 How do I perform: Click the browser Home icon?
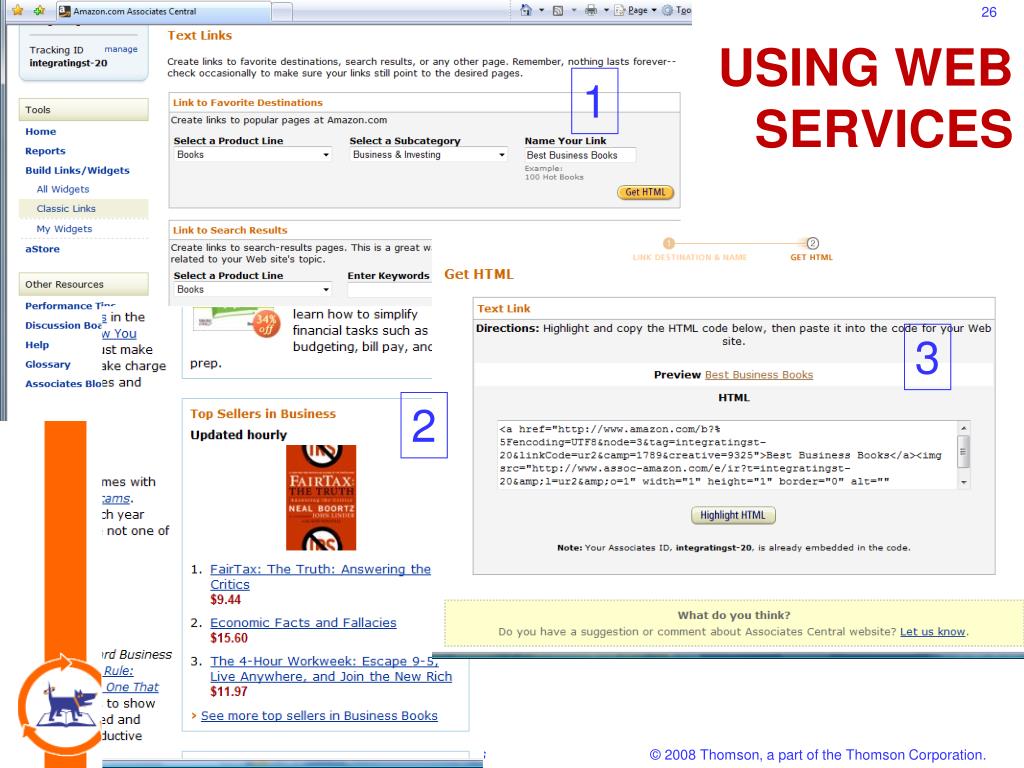click(x=526, y=10)
